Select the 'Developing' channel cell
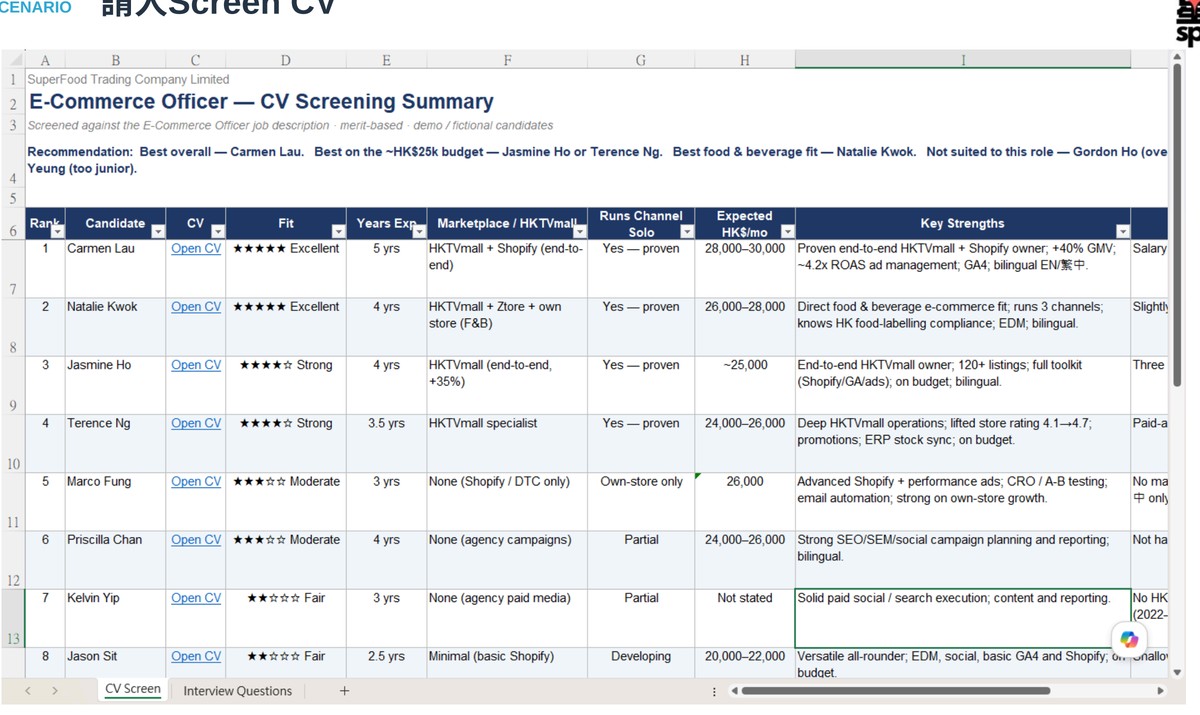1200x715 pixels. pyautogui.click(x=641, y=664)
